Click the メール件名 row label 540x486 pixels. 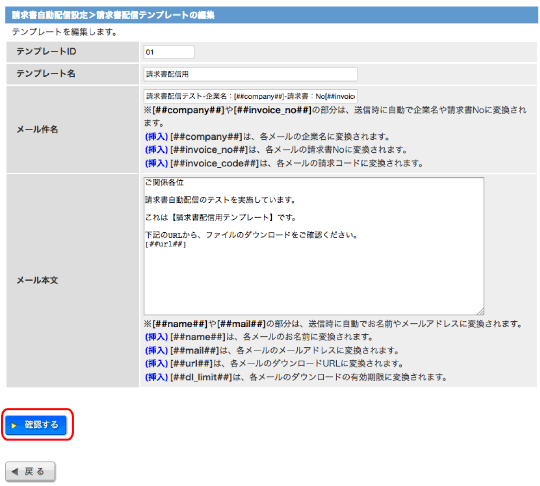point(37,130)
